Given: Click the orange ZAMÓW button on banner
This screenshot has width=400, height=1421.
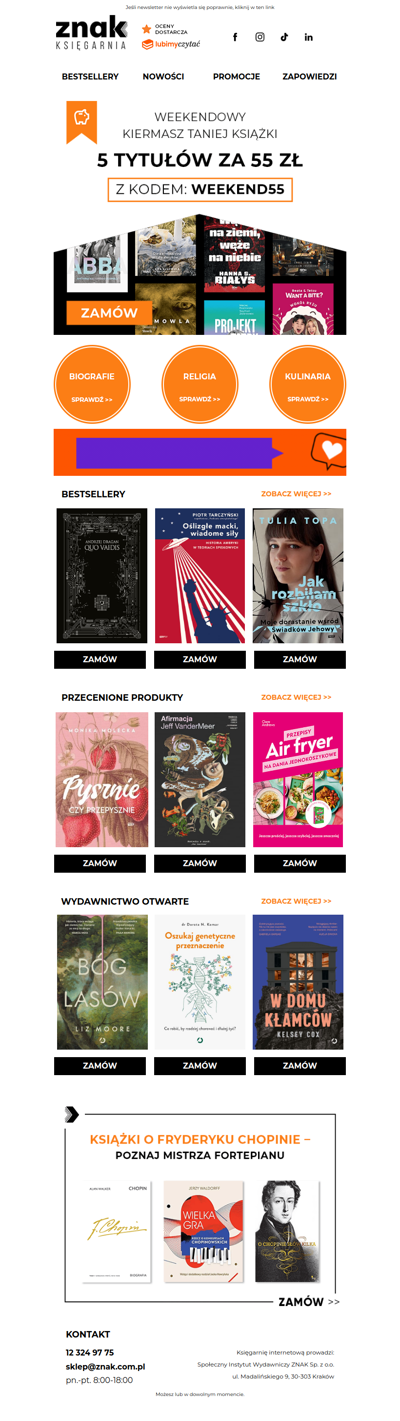Looking at the screenshot, I should point(109,313).
